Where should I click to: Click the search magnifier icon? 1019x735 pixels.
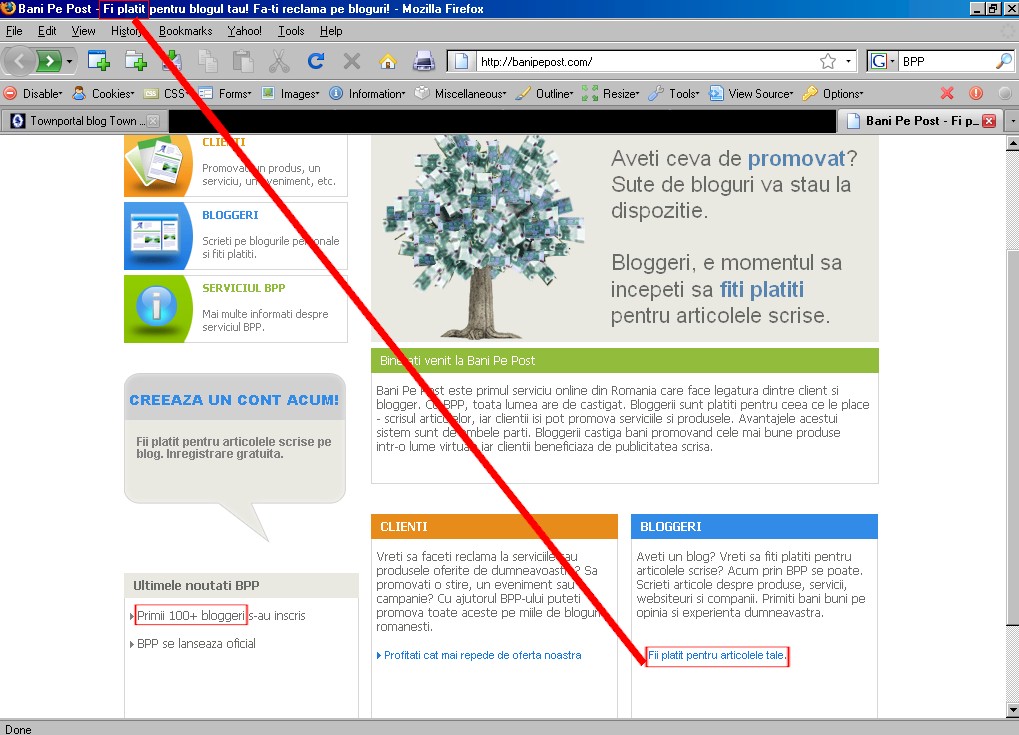[x=1004, y=61]
